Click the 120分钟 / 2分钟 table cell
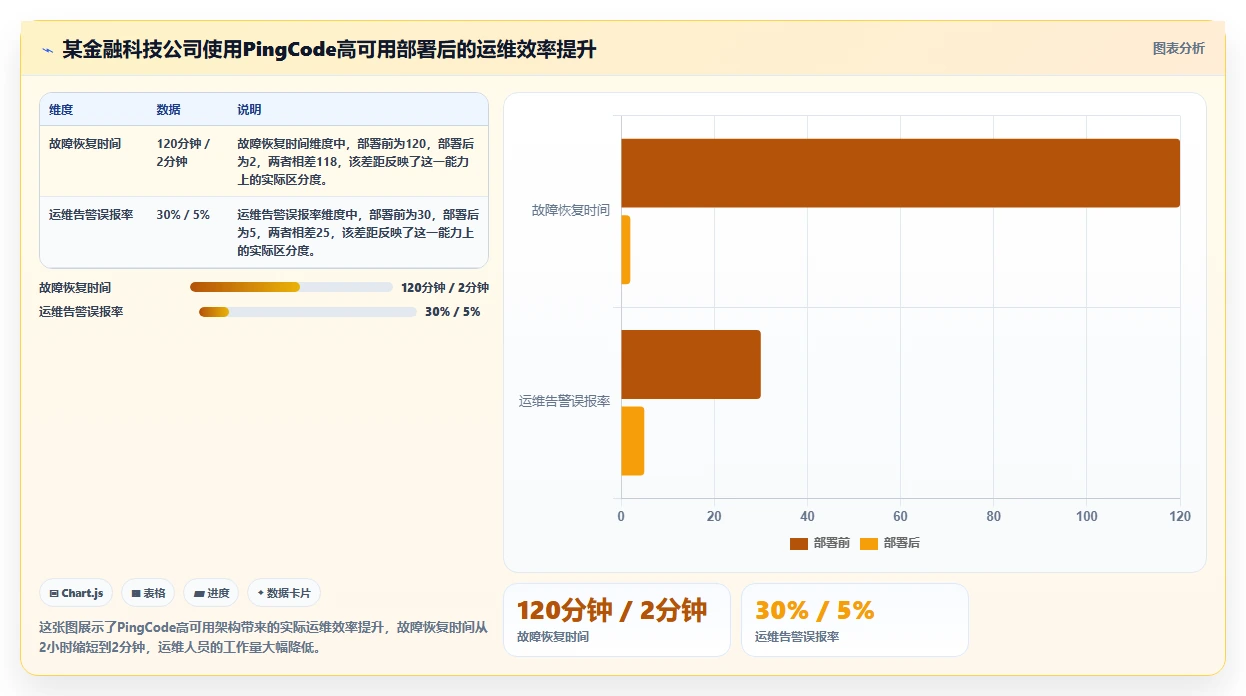Image resolution: width=1246 pixels, height=696 pixels. click(x=183, y=153)
